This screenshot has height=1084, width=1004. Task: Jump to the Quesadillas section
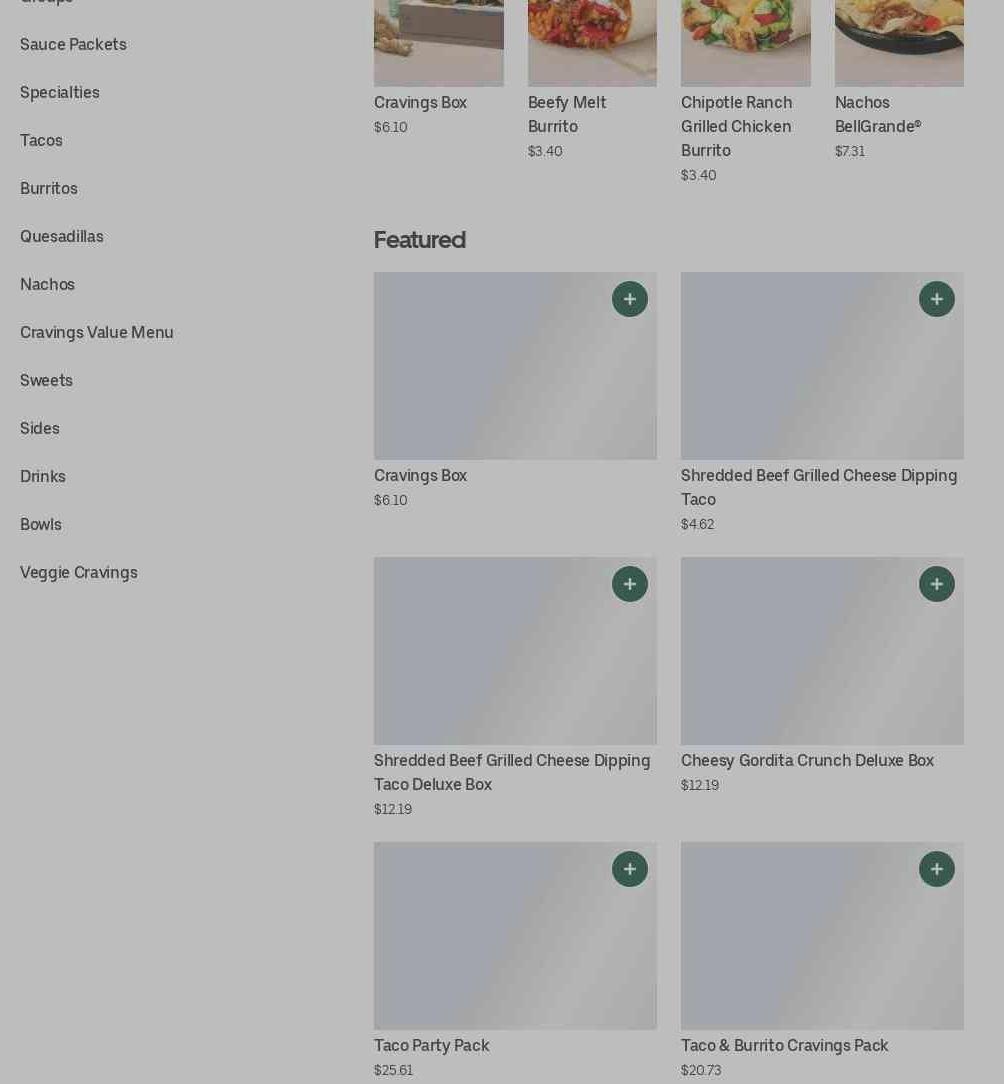click(62, 236)
